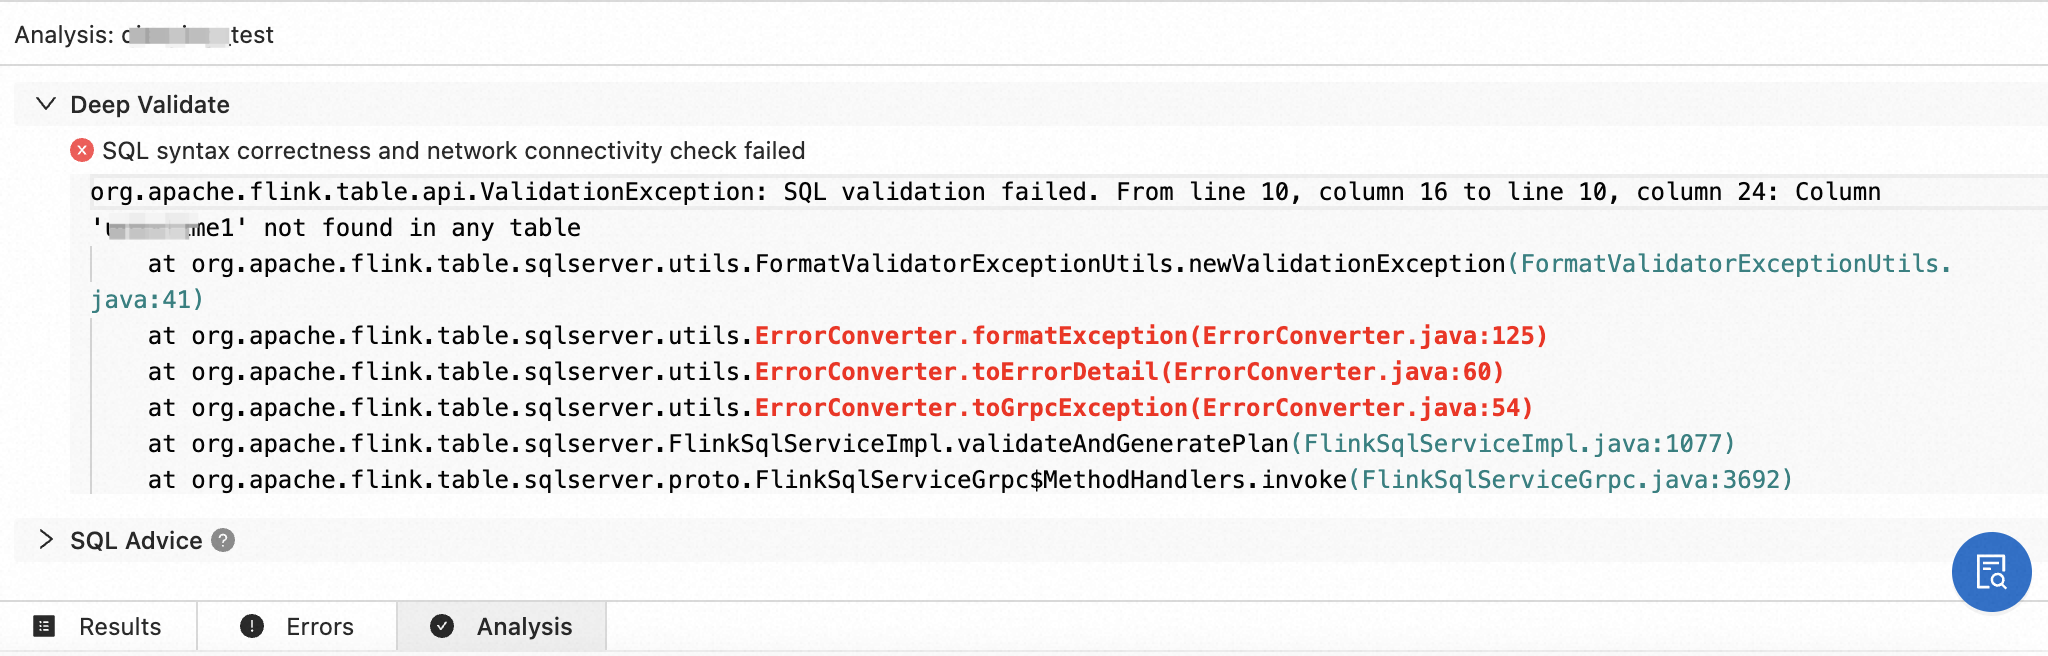Open the FormatValidatorExceptionUtils.java:41 stack trace link
Image resolution: width=2048 pixels, height=656 pixels.
coord(1730,264)
